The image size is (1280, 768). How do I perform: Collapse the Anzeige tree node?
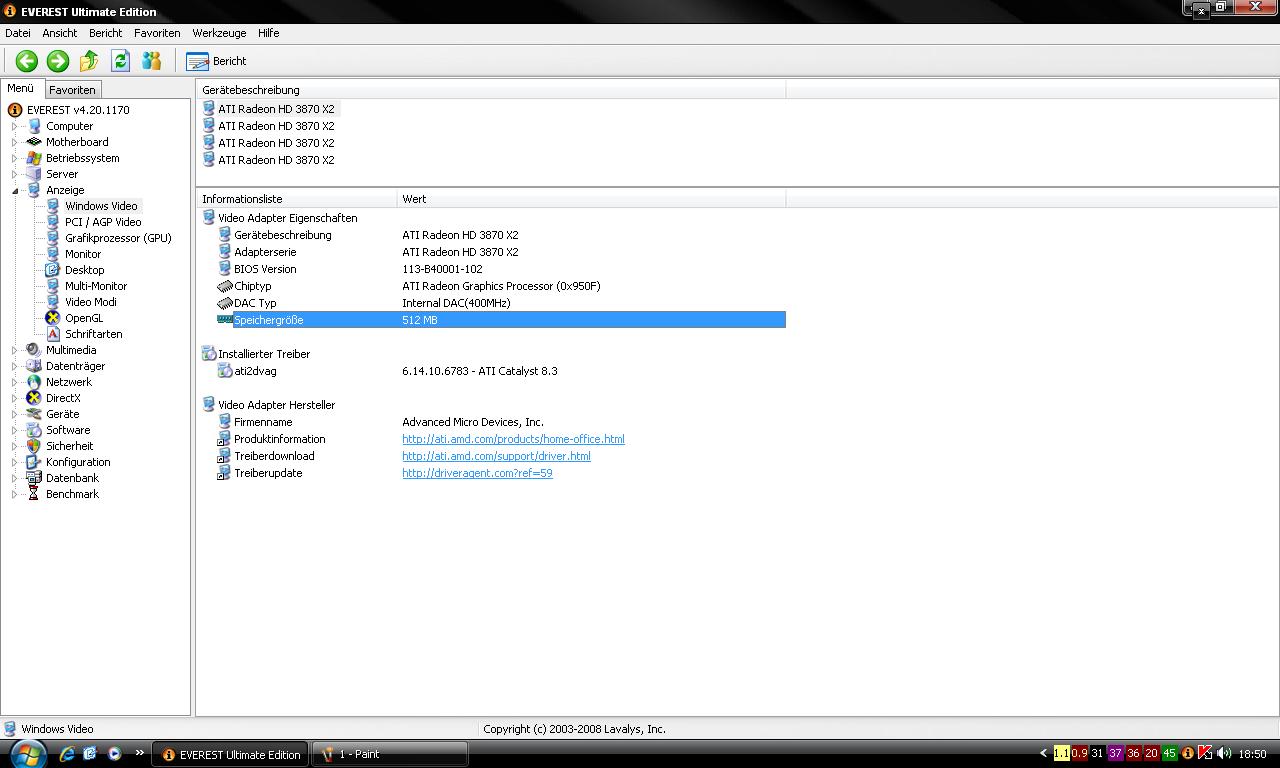pos(15,190)
